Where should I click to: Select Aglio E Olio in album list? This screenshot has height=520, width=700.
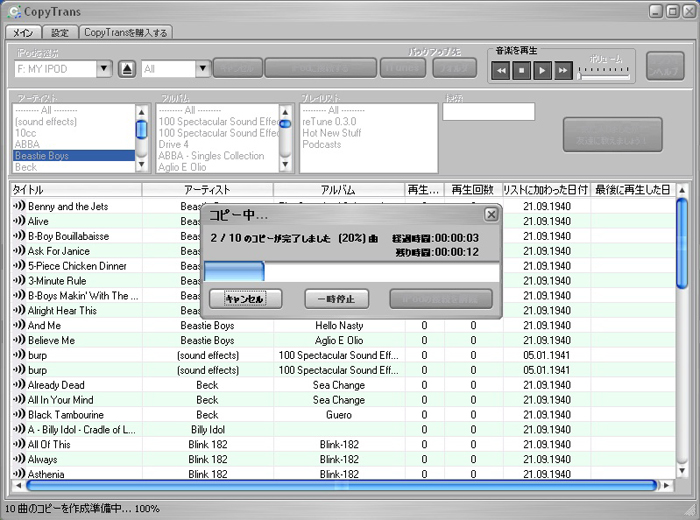(x=218, y=167)
